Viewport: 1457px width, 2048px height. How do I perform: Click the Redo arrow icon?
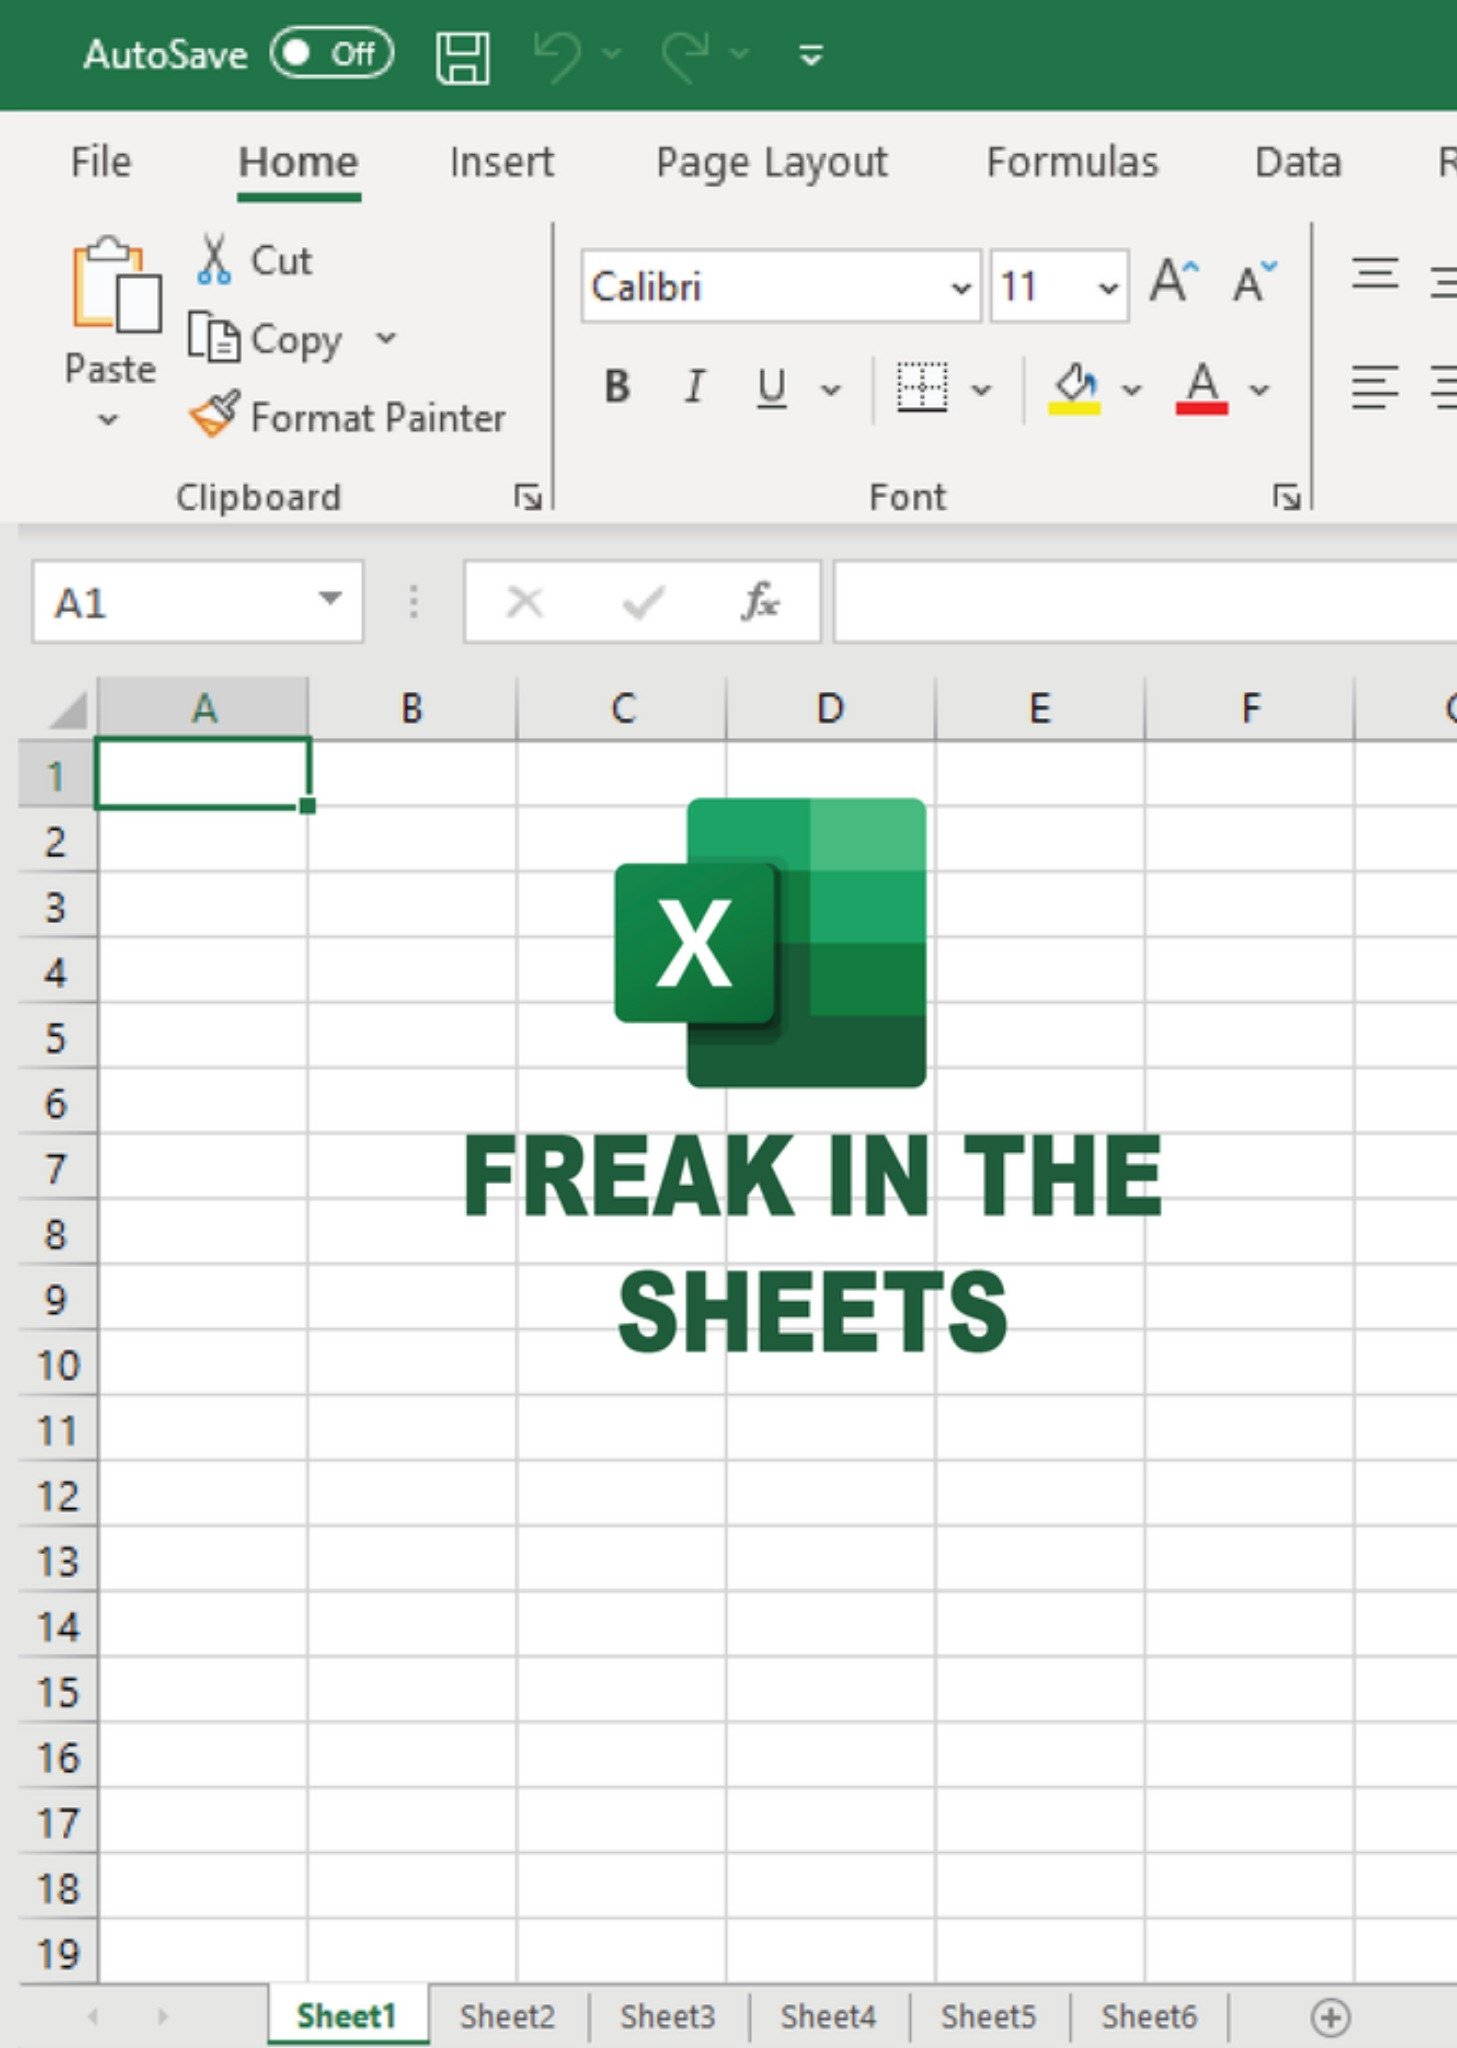(685, 55)
